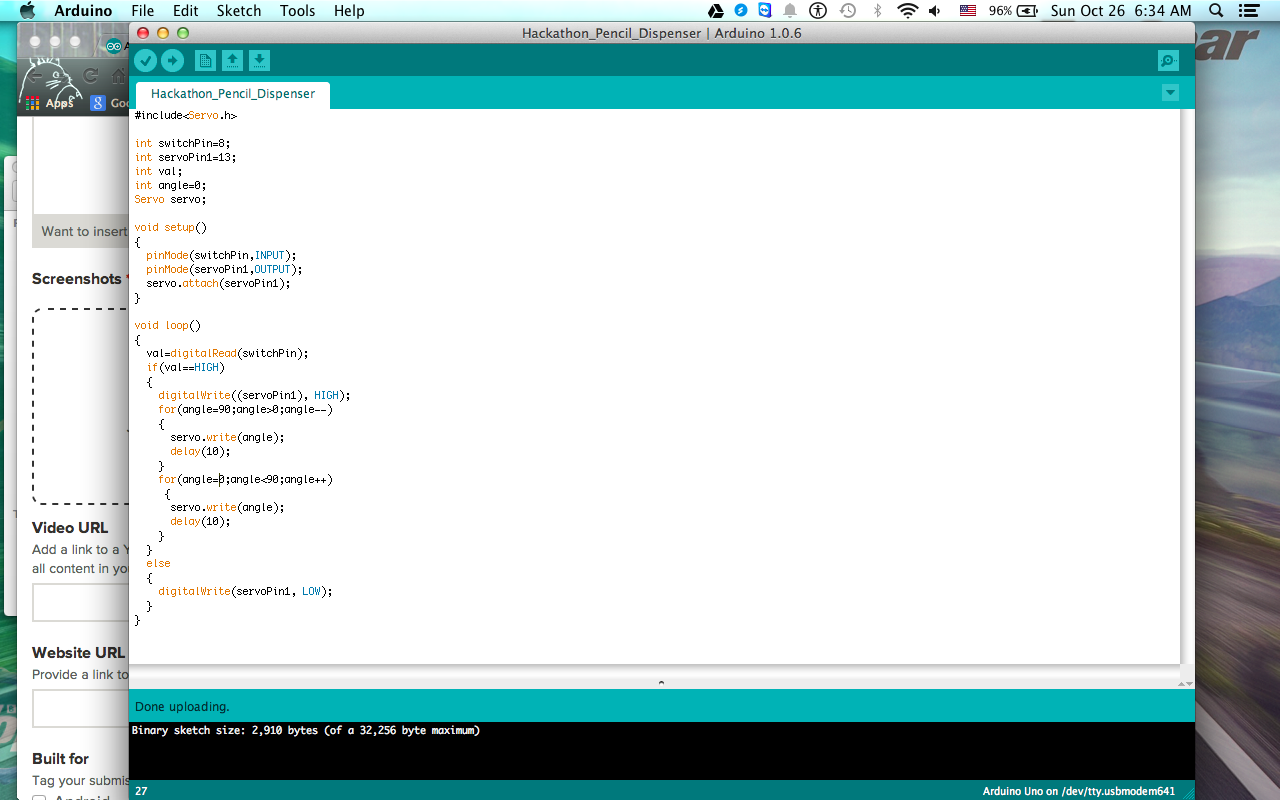This screenshot has height=800, width=1280.
Task: Open the Arduino application menu
Action: point(83,11)
